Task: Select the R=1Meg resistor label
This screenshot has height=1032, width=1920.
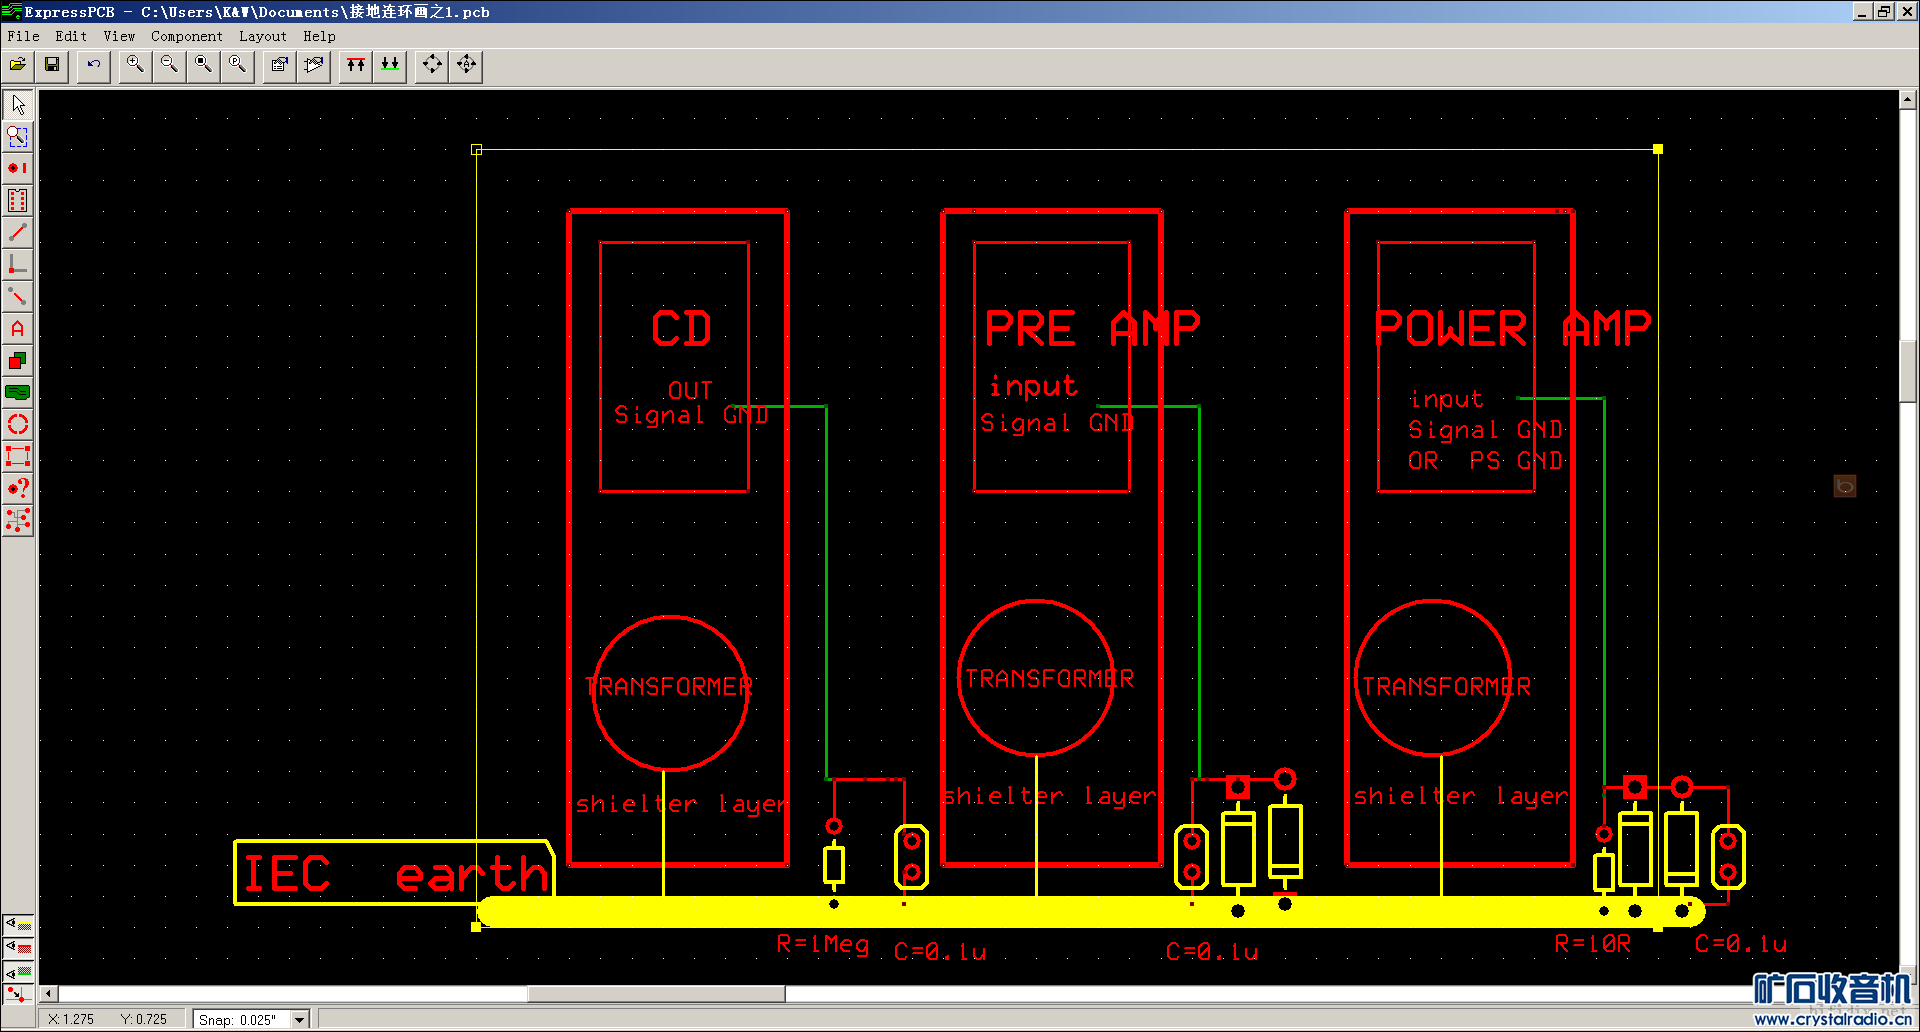Action: pyautogui.click(x=822, y=944)
